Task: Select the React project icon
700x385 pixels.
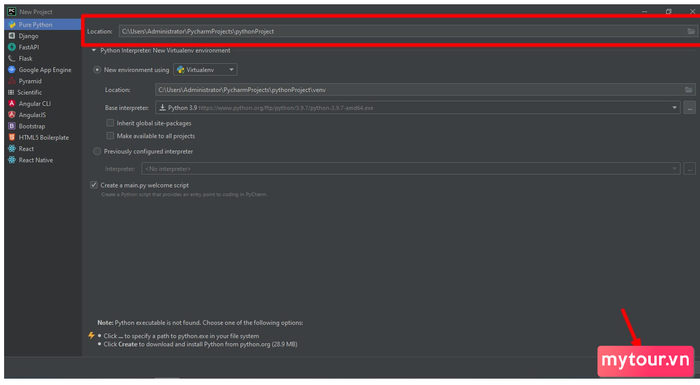Action: (12, 149)
